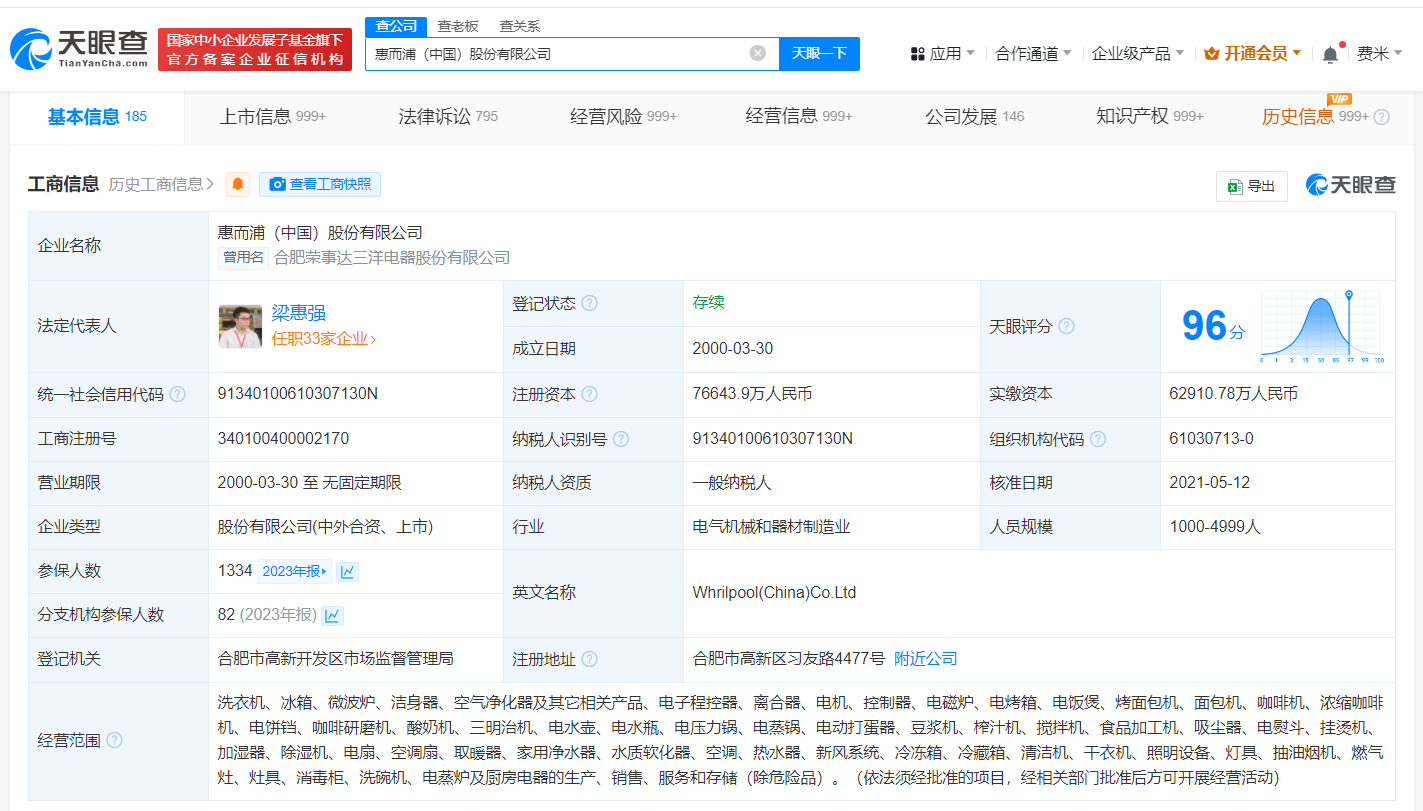The height and width of the screenshot is (811, 1423).
Task: Switch to the 经营风险 tab
Action: pyautogui.click(x=623, y=117)
